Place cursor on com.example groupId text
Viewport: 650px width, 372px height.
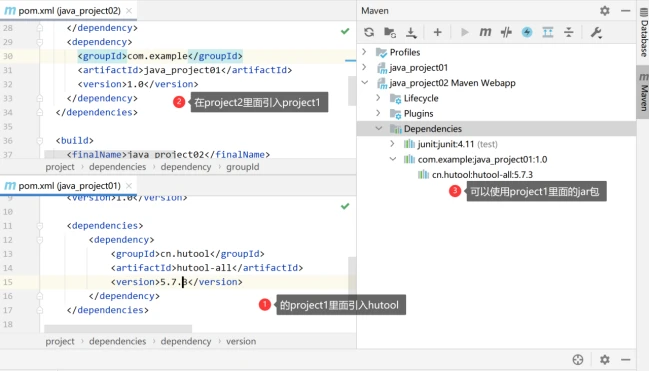(158, 56)
